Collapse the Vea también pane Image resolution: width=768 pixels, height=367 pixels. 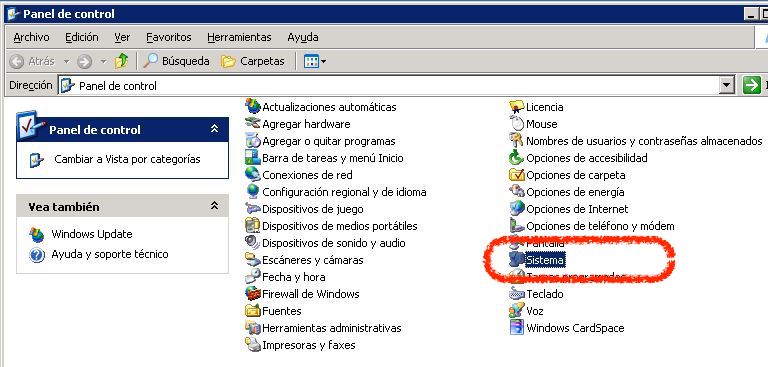click(x=214, y=206)
